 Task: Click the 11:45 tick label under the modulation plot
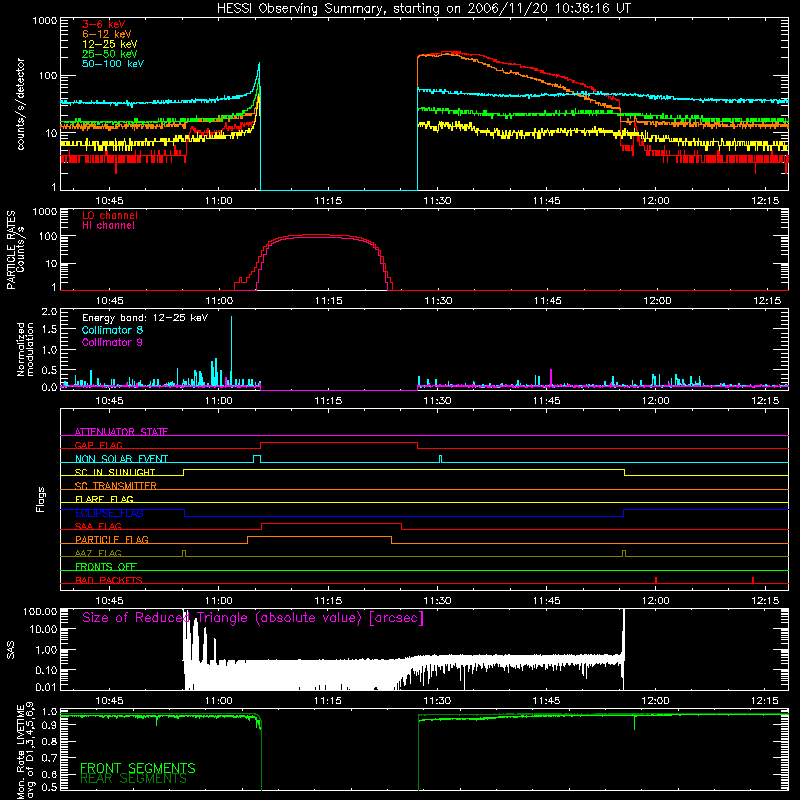click(x=546, y=401)
